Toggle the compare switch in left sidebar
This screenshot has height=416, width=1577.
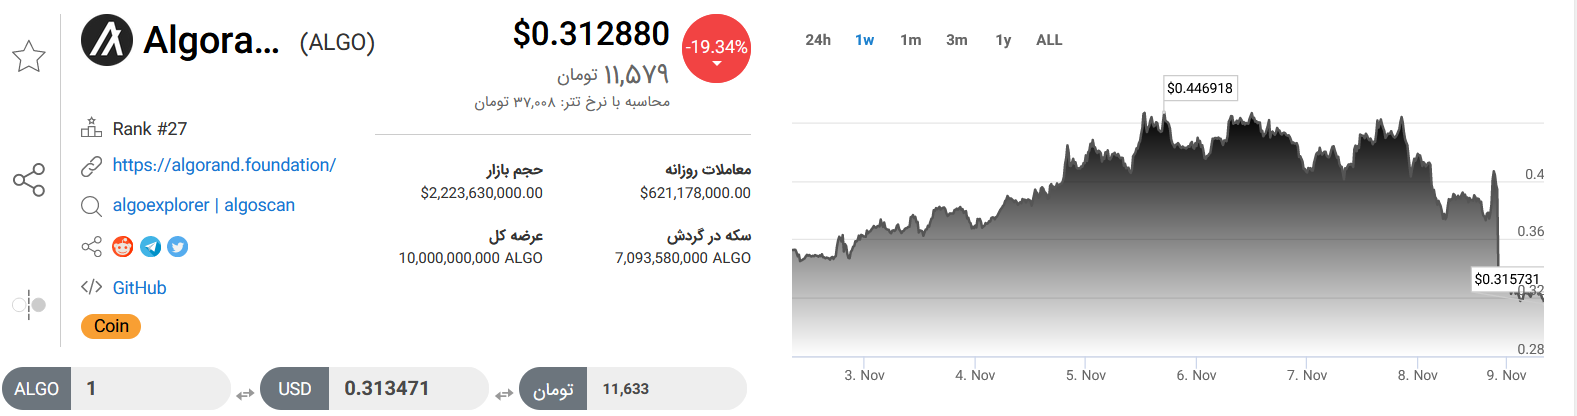pos(29,304)
